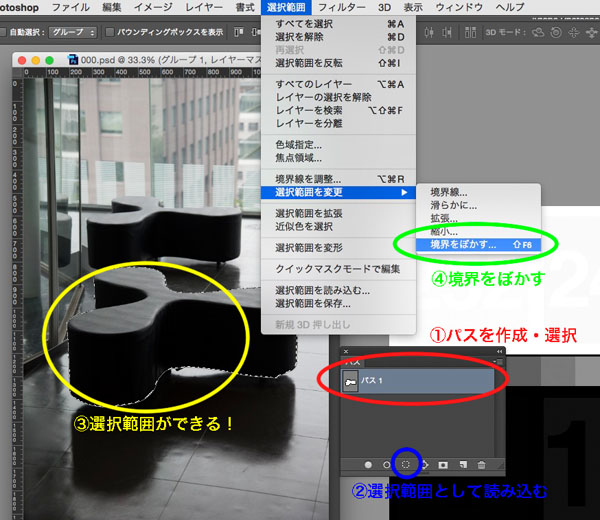Choose クイックマスクモードで編集 from the menu
The width and height of the screenshot is (600, 520).
point(337,269)
